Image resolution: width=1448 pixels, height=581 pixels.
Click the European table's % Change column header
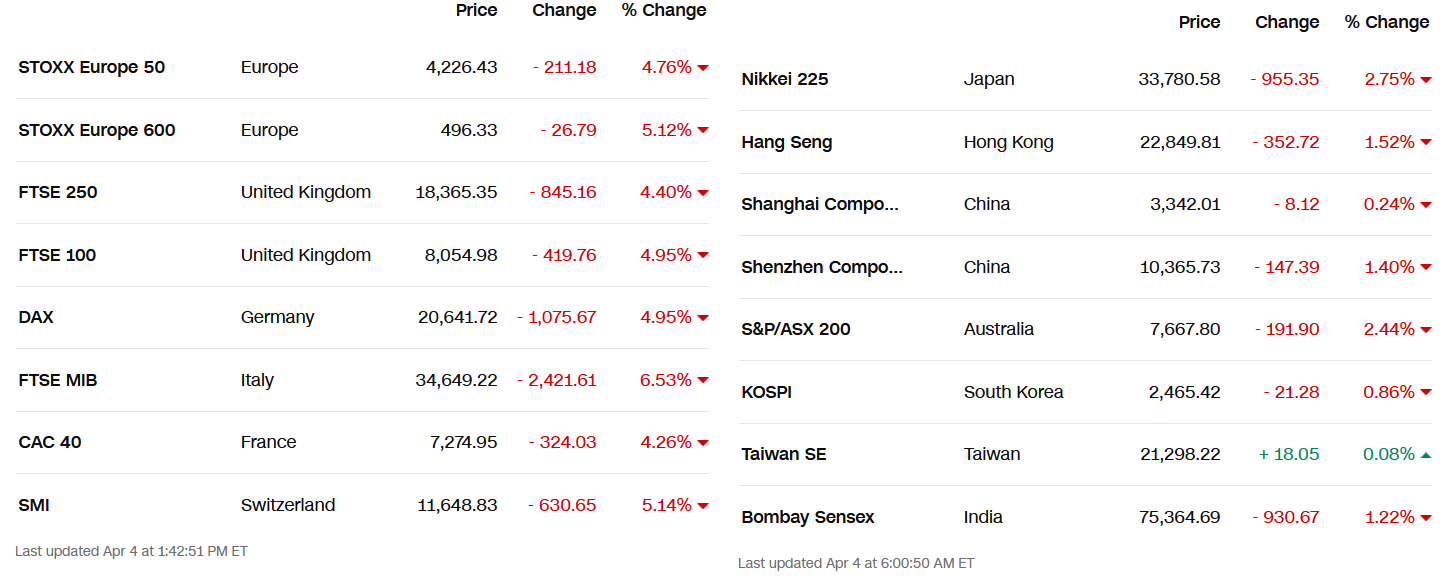pos(664,10)
